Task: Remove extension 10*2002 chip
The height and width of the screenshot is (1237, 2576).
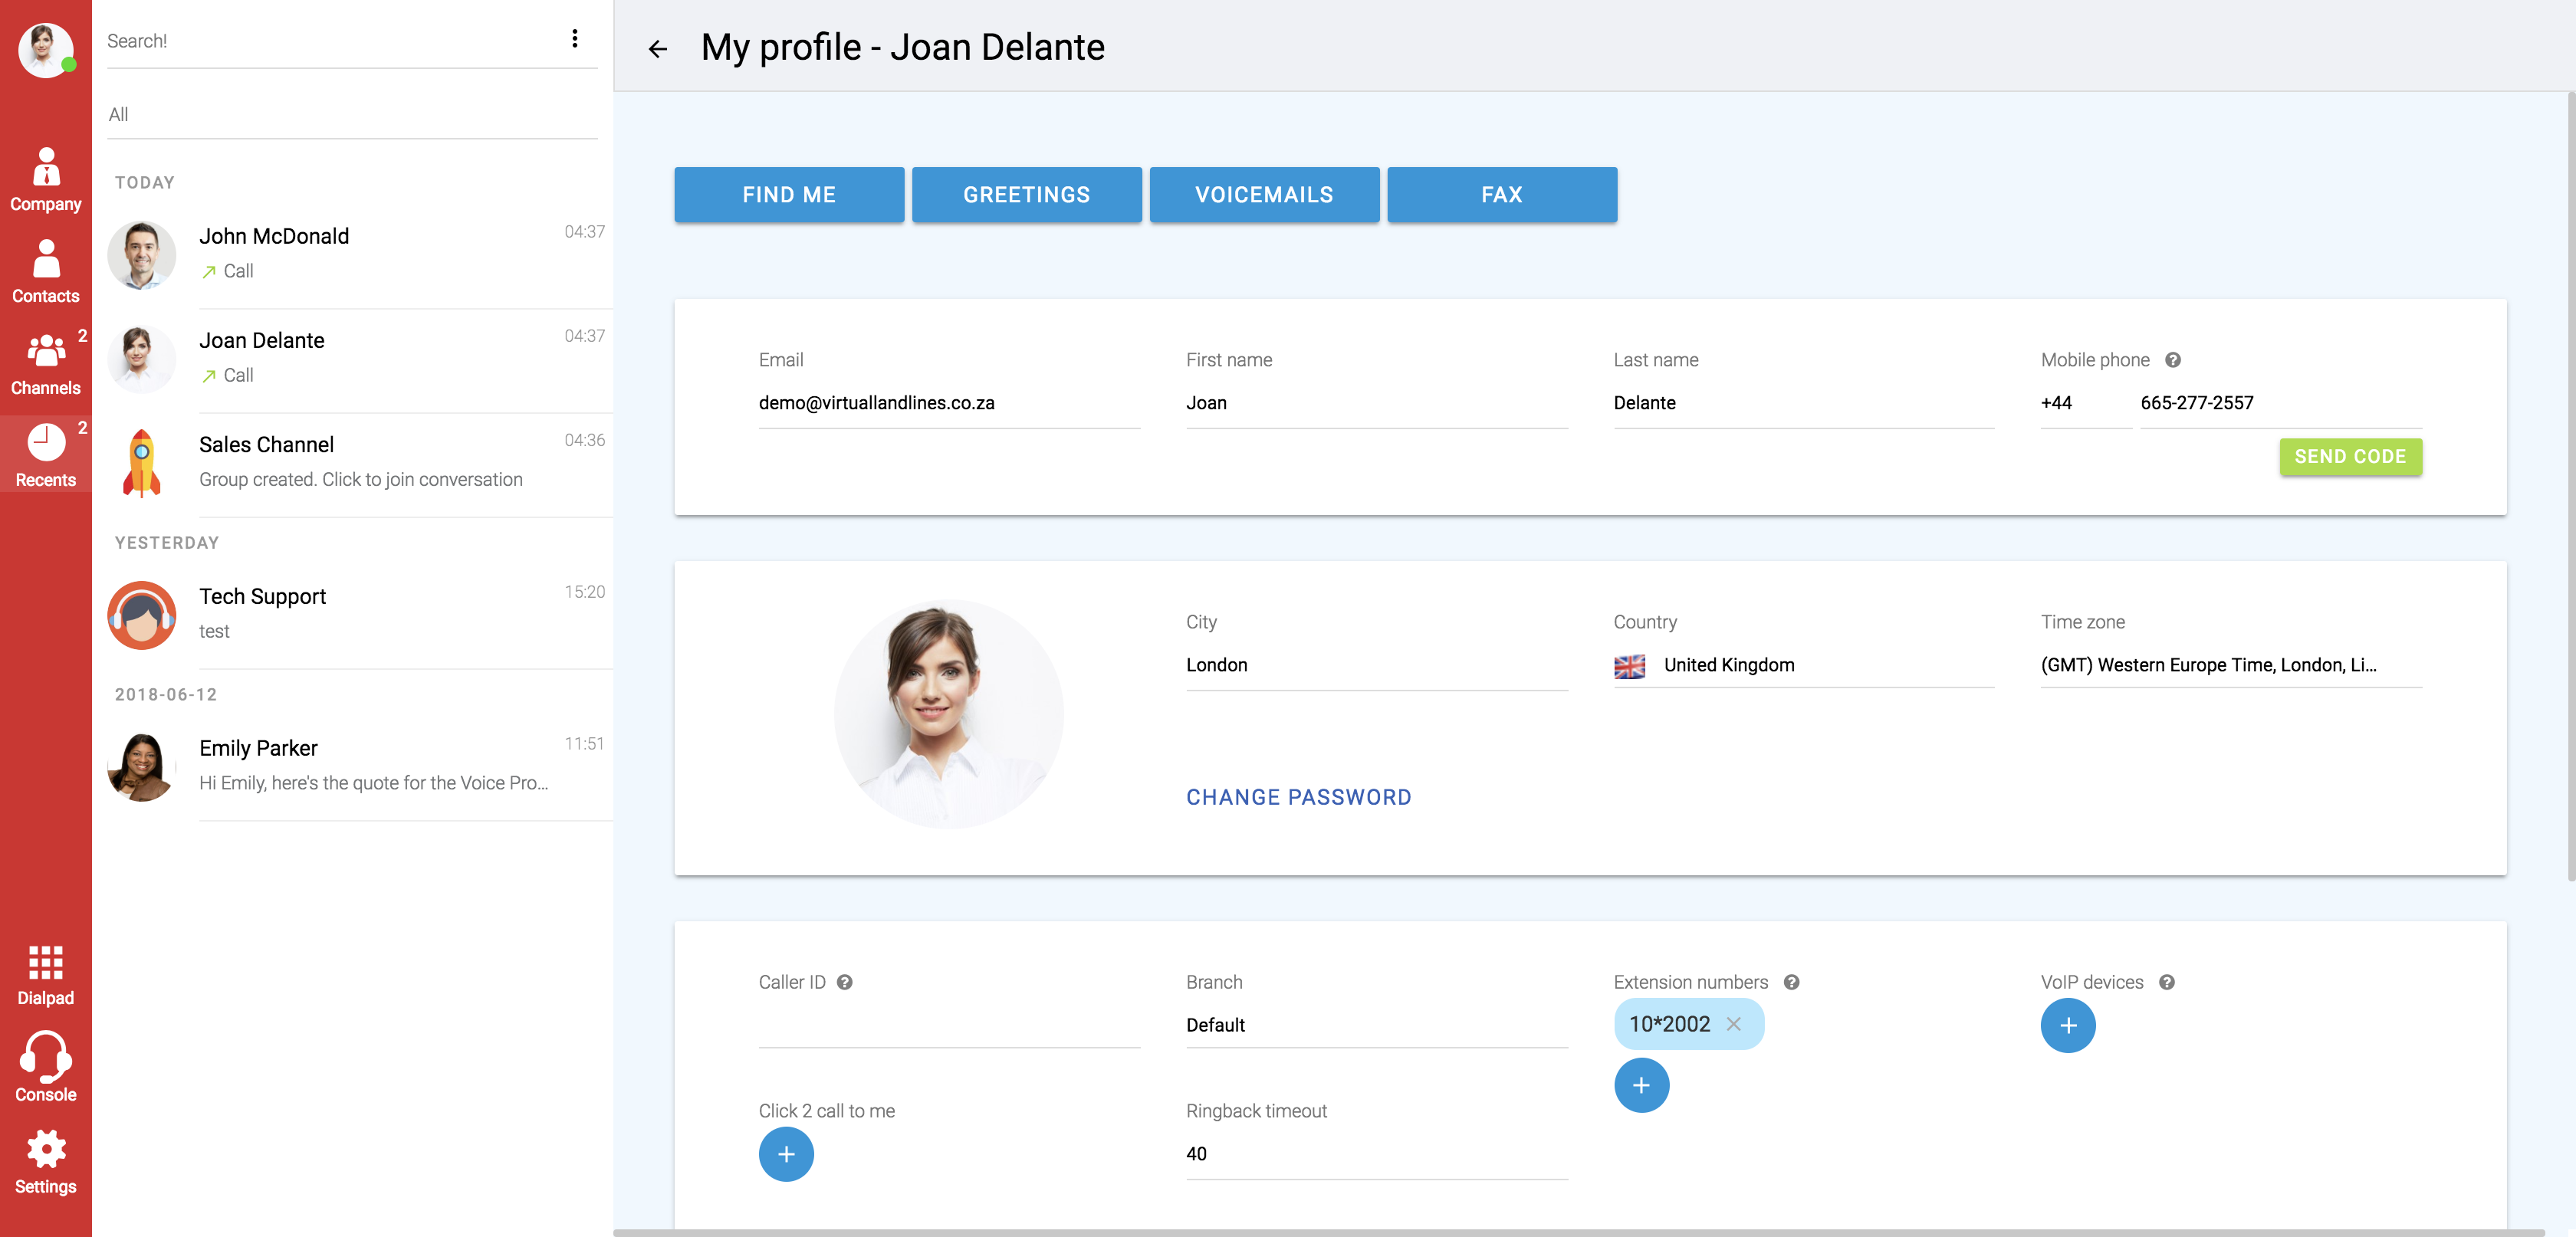Action: pyautogui.click(x=1734, y=1024)
